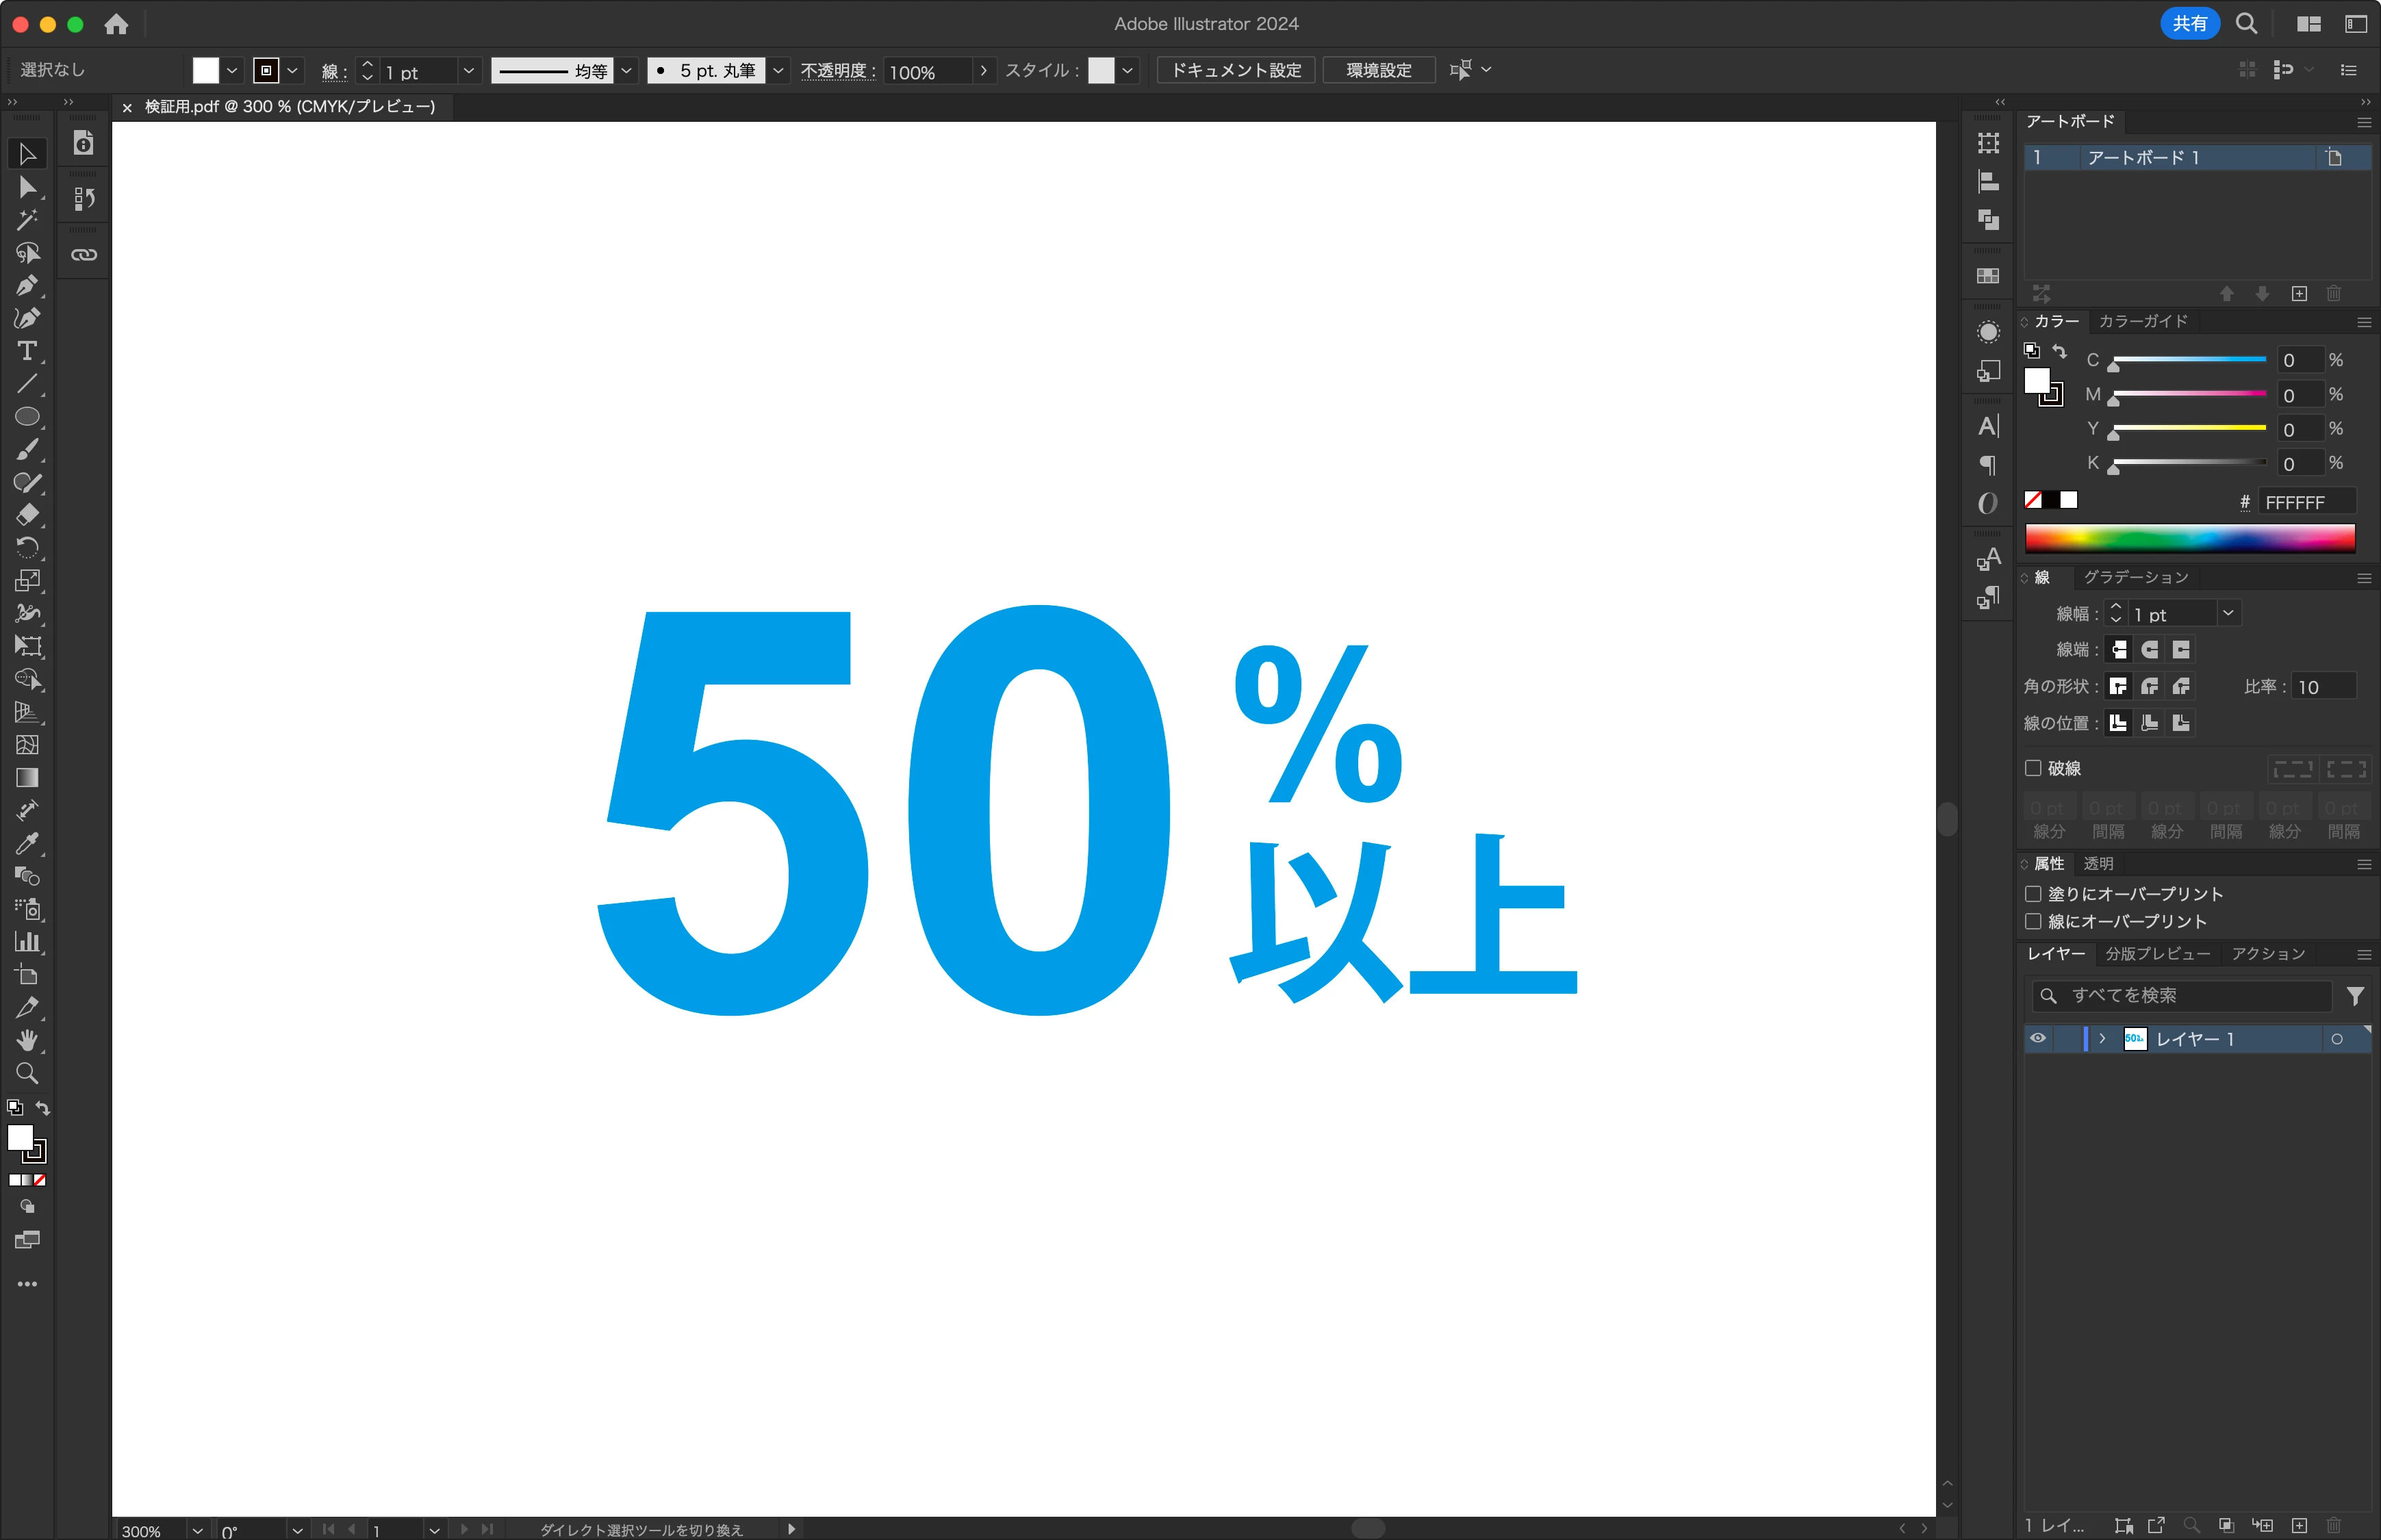The width and height of the screenshot is (2381, 1540).
Task: Open the 5 pt. 丸筆 brush dropdown
Action: pyautogui.click(x=778, y=70)
